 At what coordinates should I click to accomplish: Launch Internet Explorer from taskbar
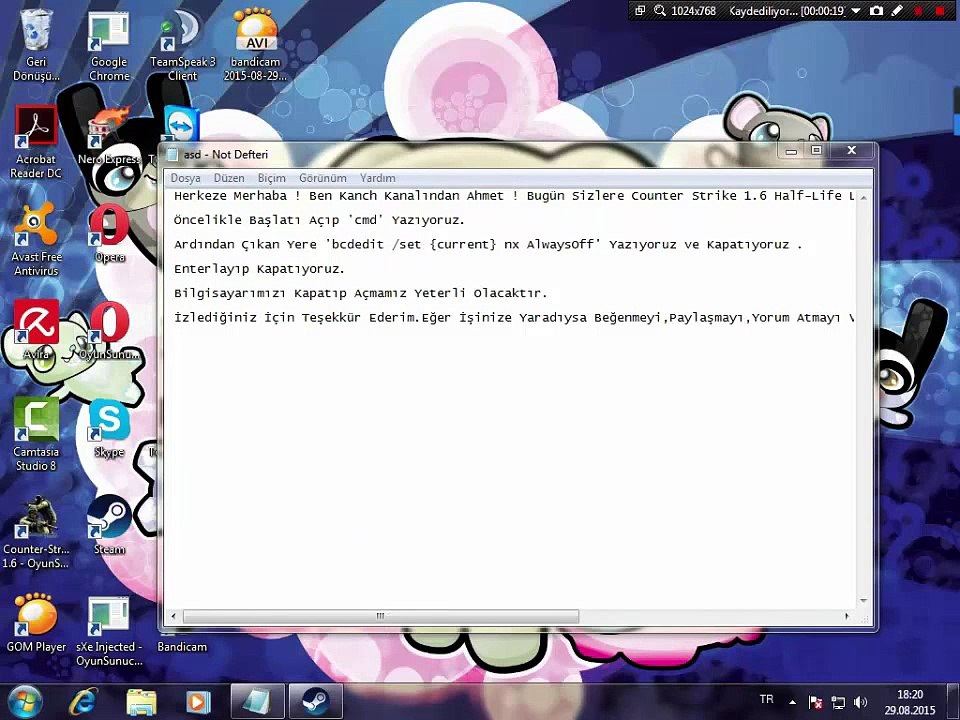pyautogui.click(x=83, y=702)
